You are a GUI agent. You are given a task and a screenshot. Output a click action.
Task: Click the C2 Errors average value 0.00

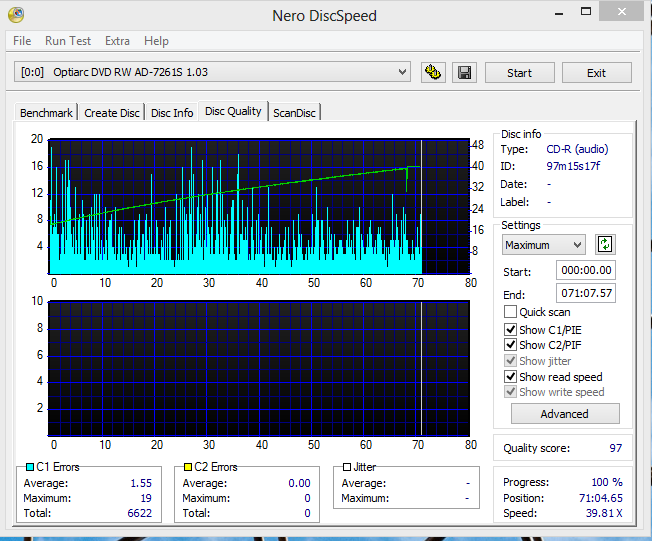tap(299, 483)
